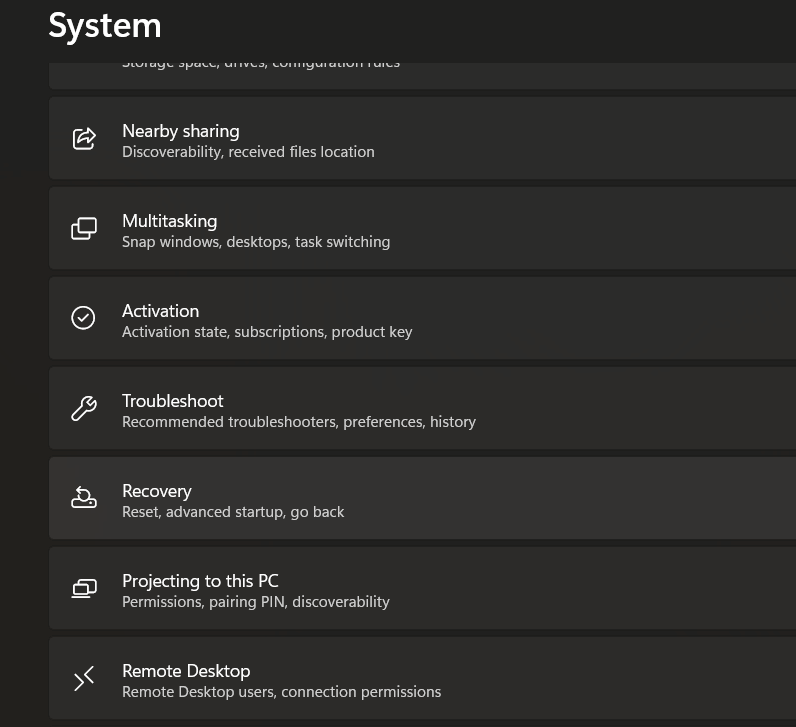796x727 pixels.
Task: Click the Troubleshoot wrench icon
Action: [84, 408]
